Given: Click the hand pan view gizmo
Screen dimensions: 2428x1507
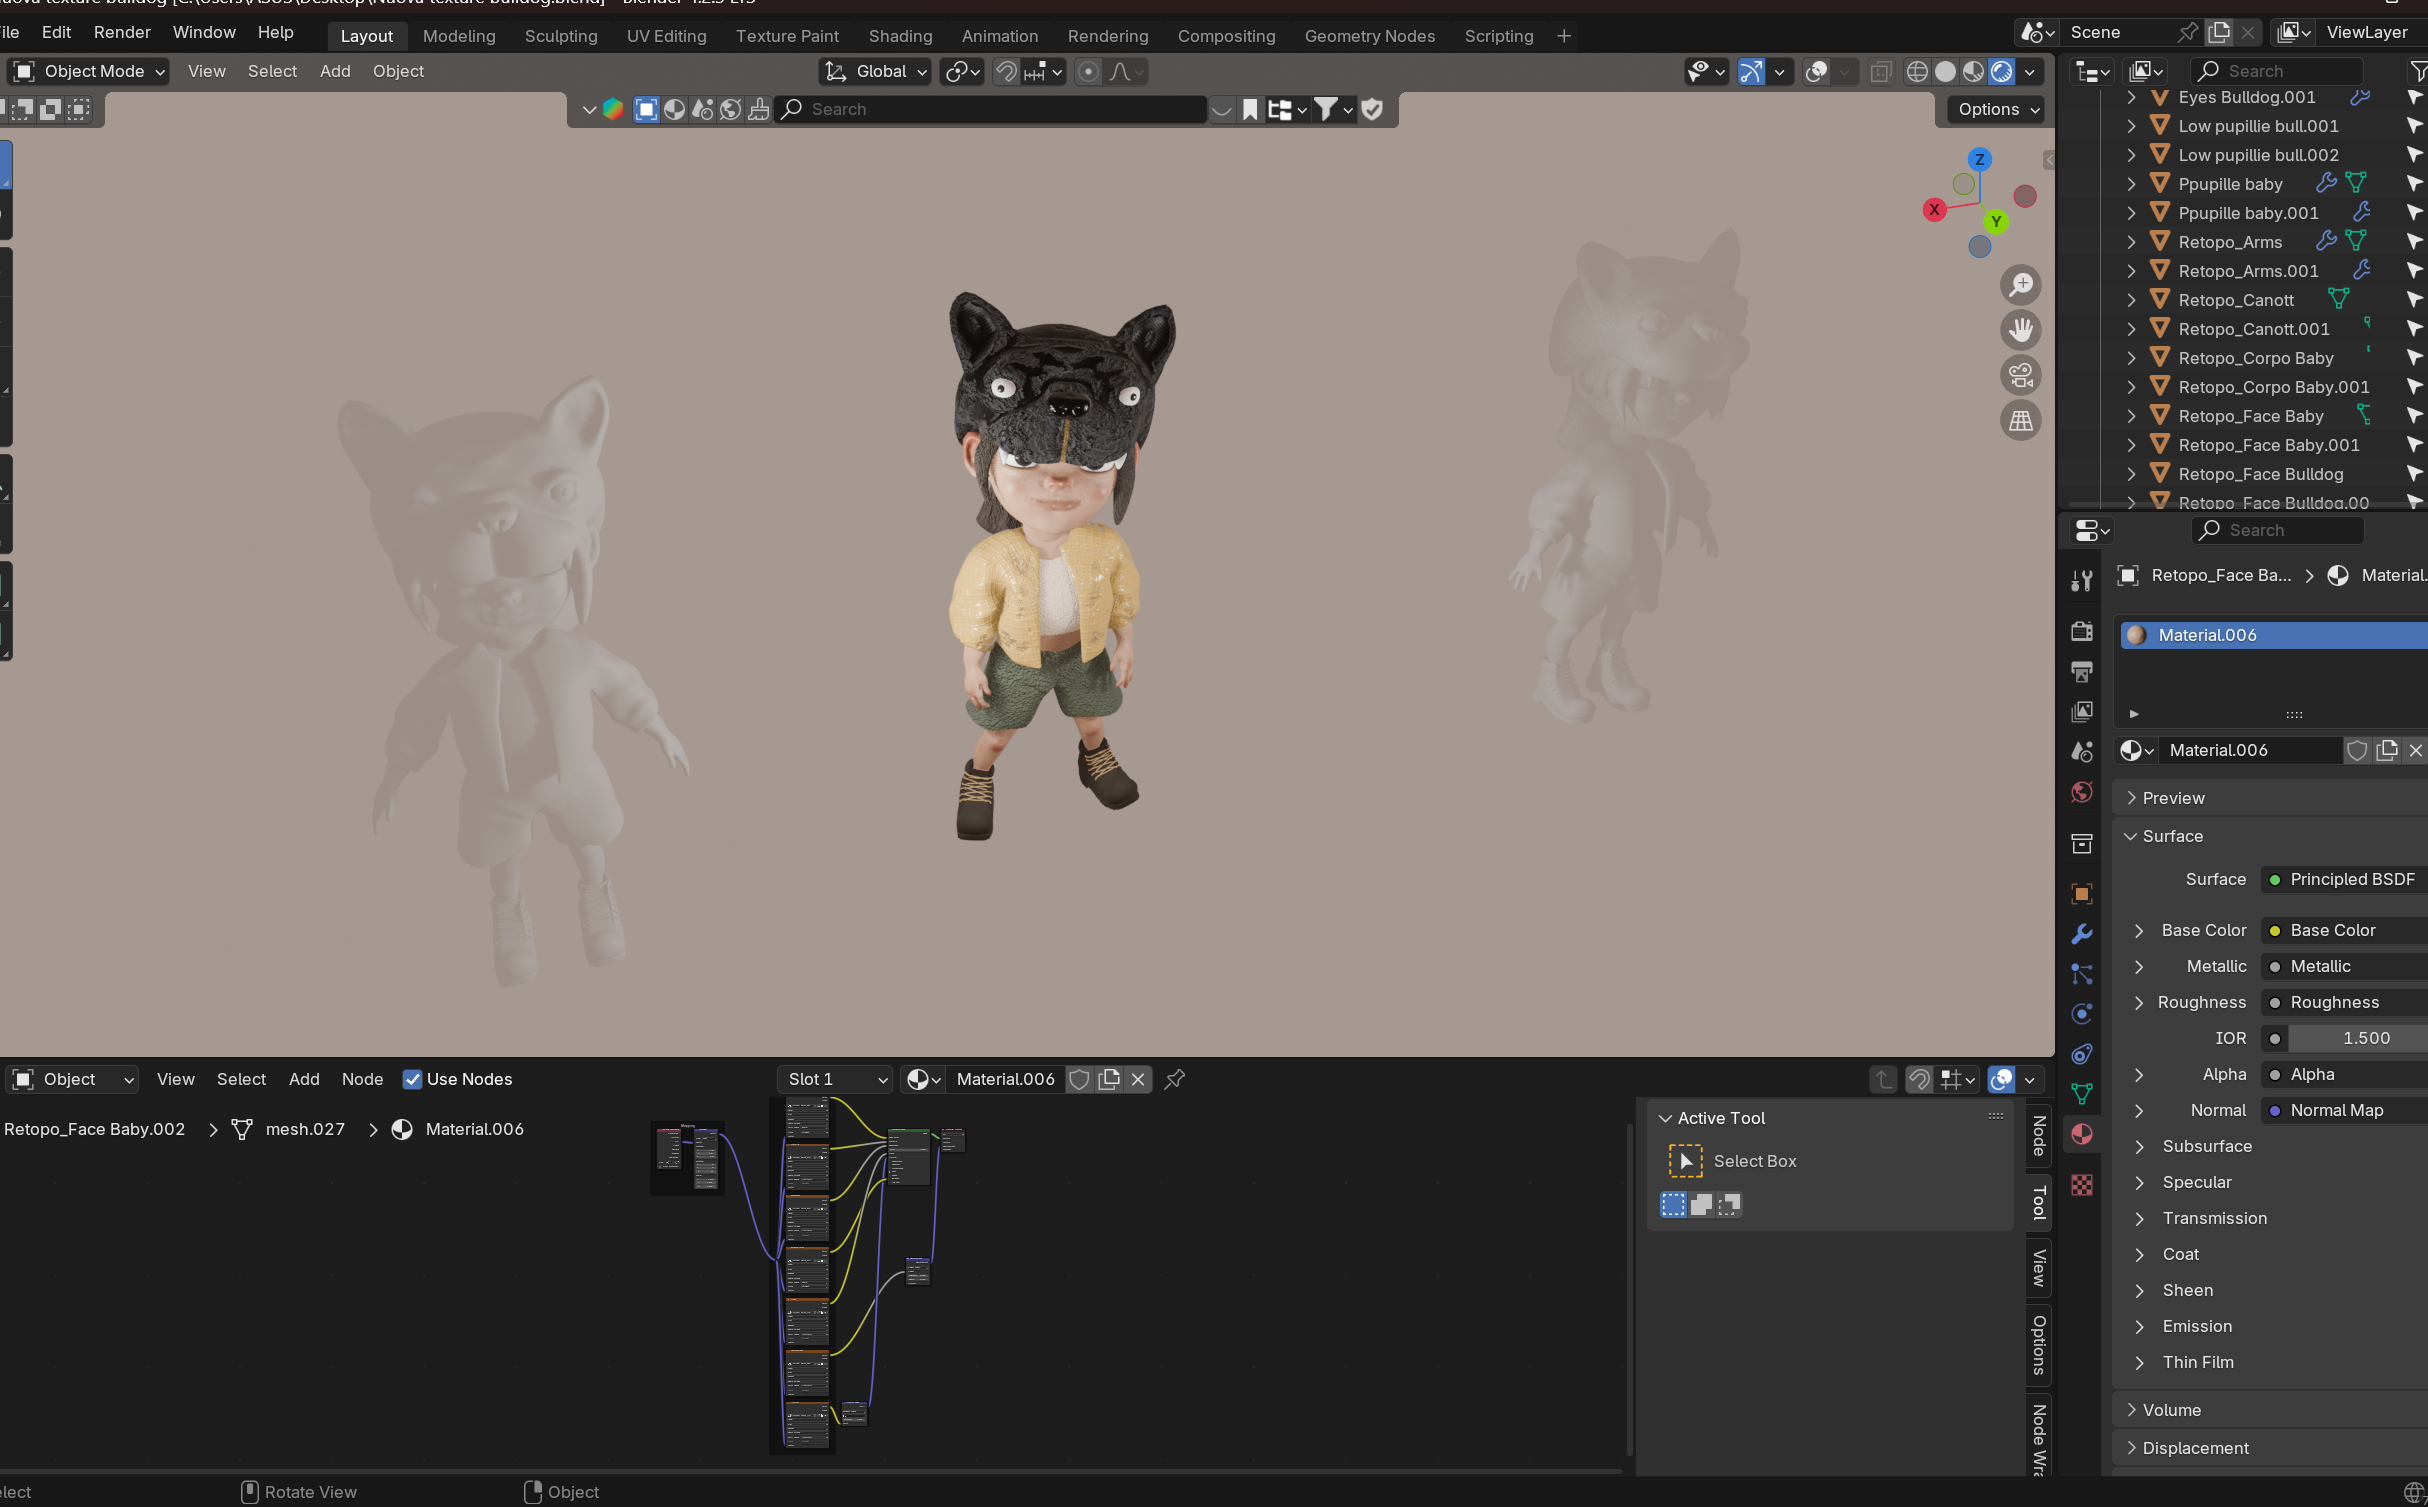Looking at the screenshot, I should pos(2021,330).
